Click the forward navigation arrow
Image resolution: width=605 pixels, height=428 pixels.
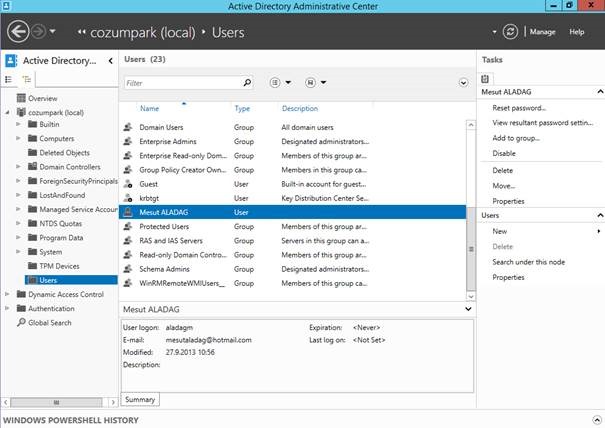coord(38,32)
